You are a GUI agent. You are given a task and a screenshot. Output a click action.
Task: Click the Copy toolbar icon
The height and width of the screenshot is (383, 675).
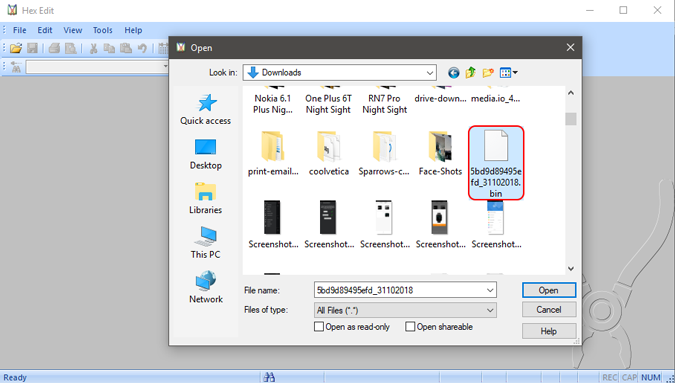click(x=109, y=48)
